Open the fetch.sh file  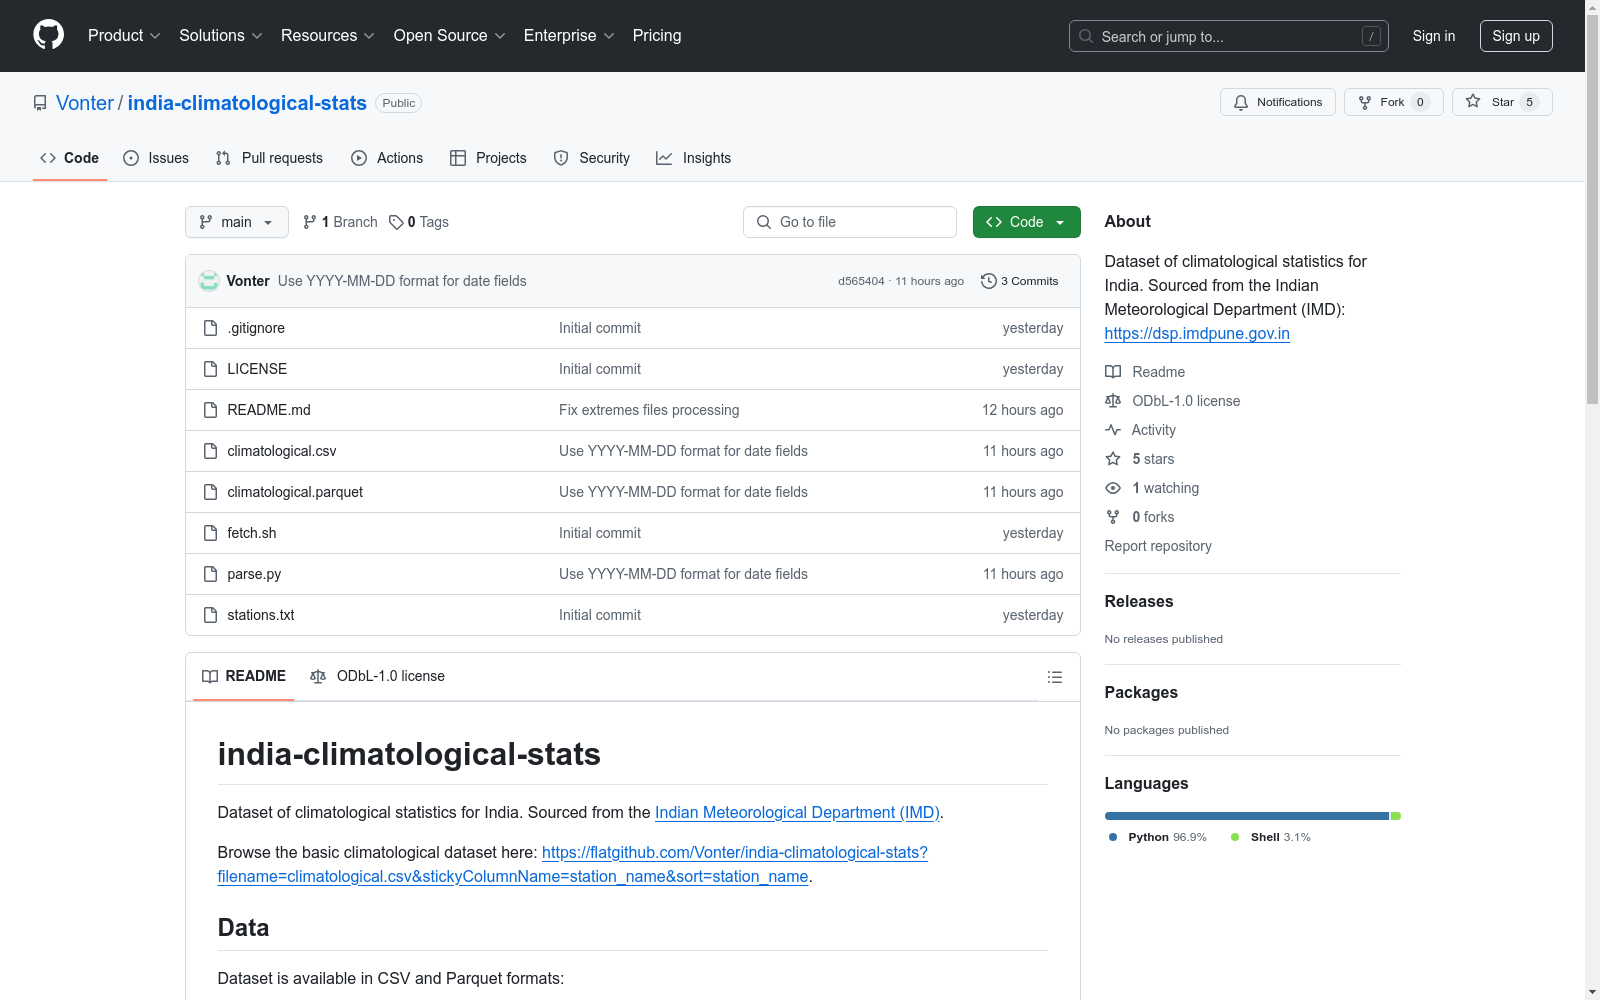pyautogui.click(x=252, y=533)
